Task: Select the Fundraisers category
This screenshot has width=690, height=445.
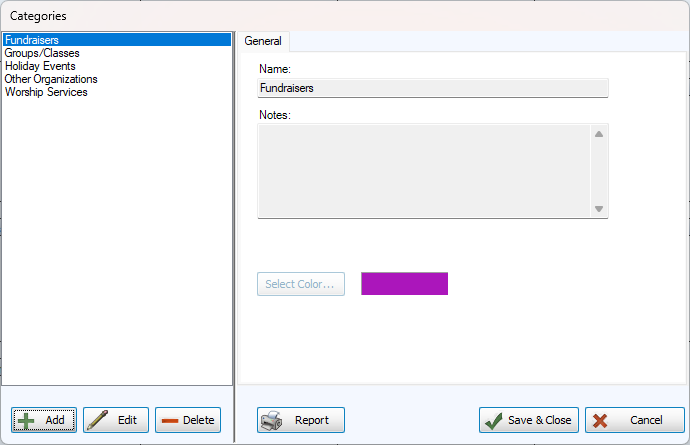Action: point(32,40)
